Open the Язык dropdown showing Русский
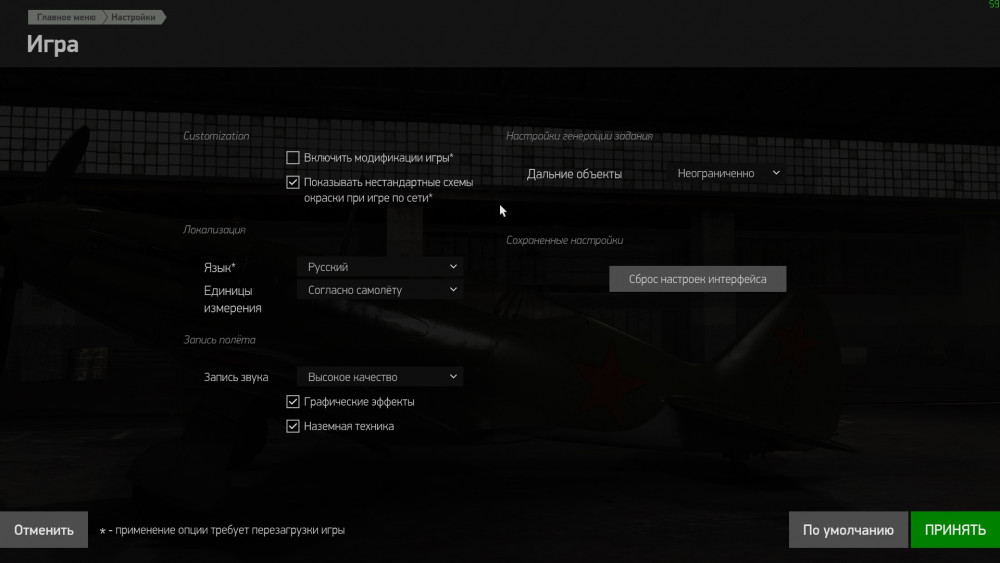This screenshot has width=1000, height=563. tap(380, 267)
